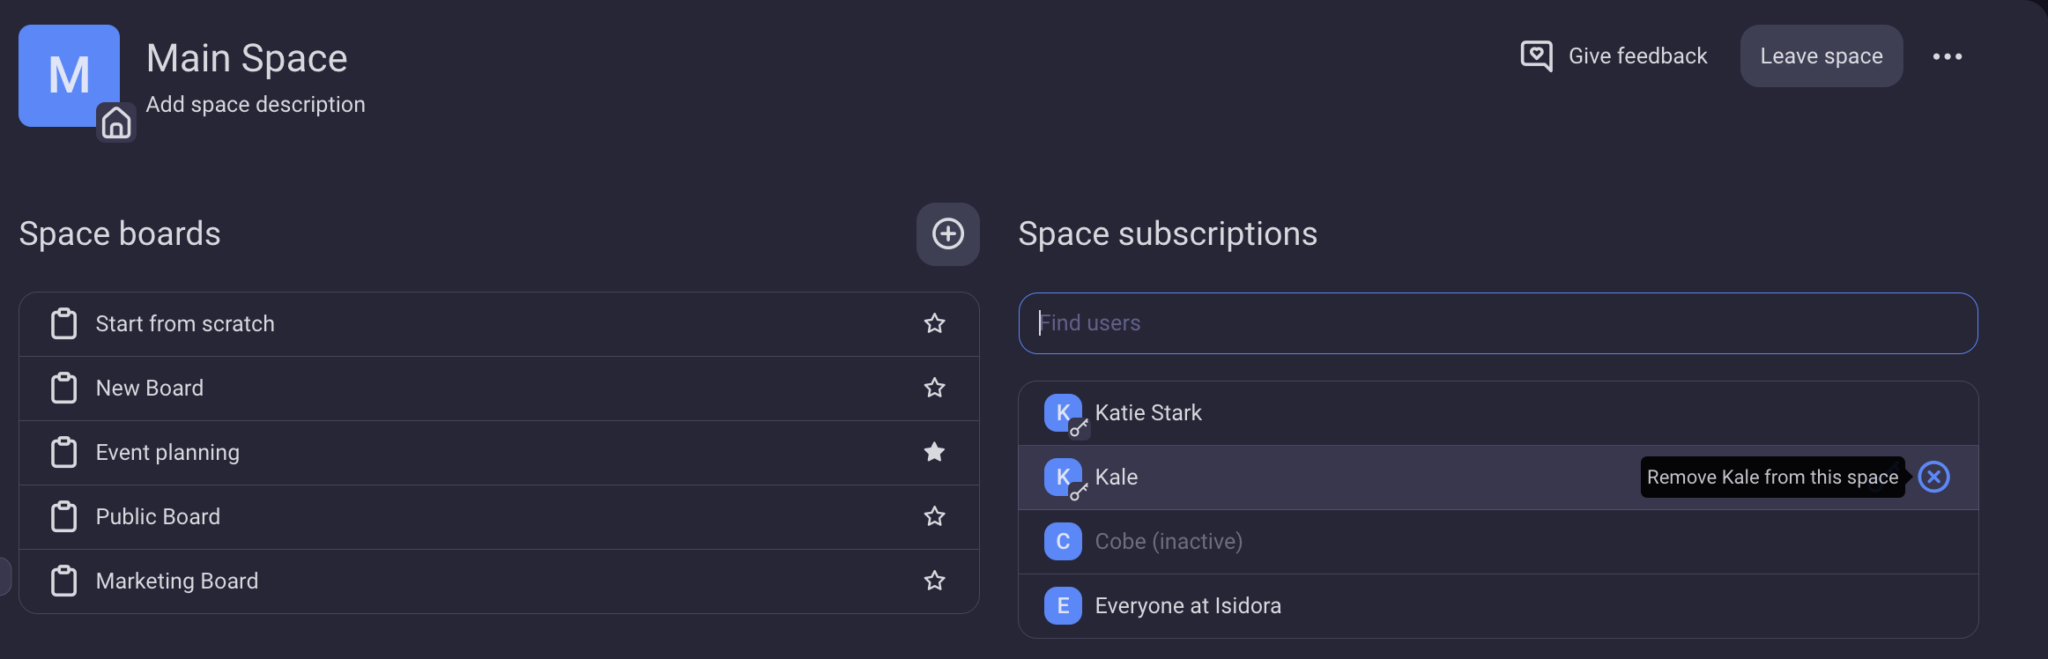Viewport: 2048px width, 659px height.
Task: Click clipboard icon of Public Board
Action: [64, 517]
